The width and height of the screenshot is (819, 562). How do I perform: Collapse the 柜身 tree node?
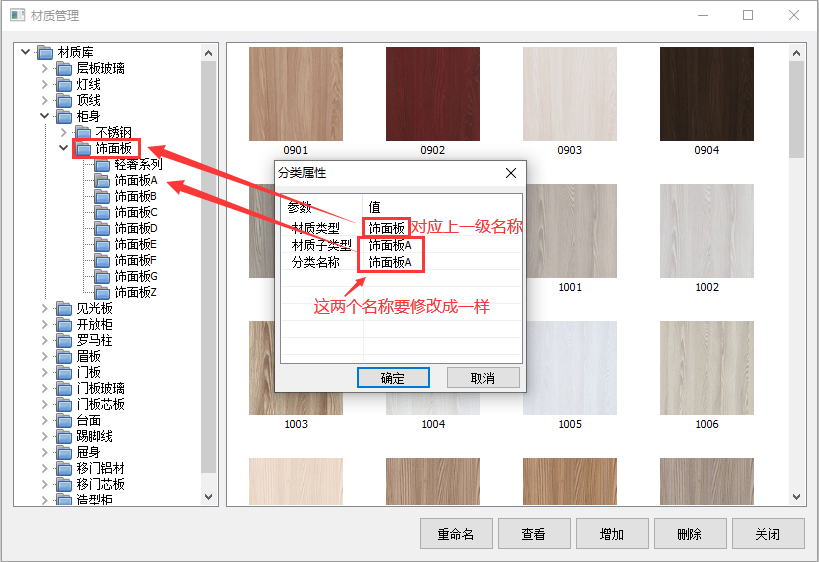(x=44, y=116)
